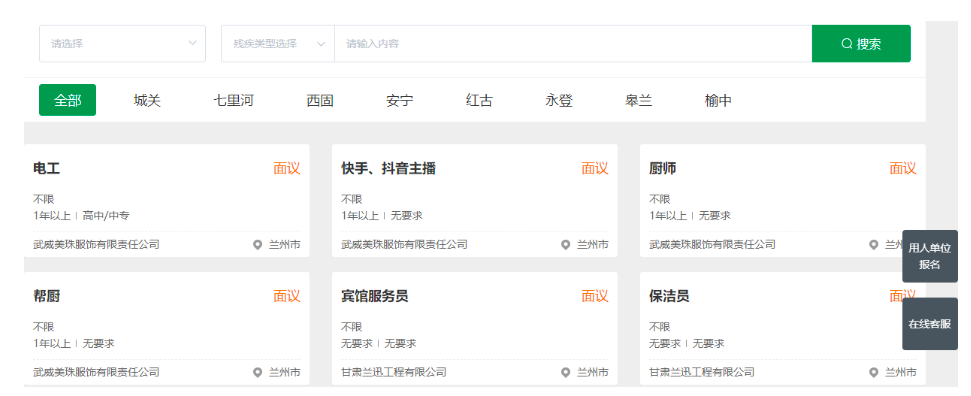
Task: Select the 城关 district tab
Action: click(147, 100)
